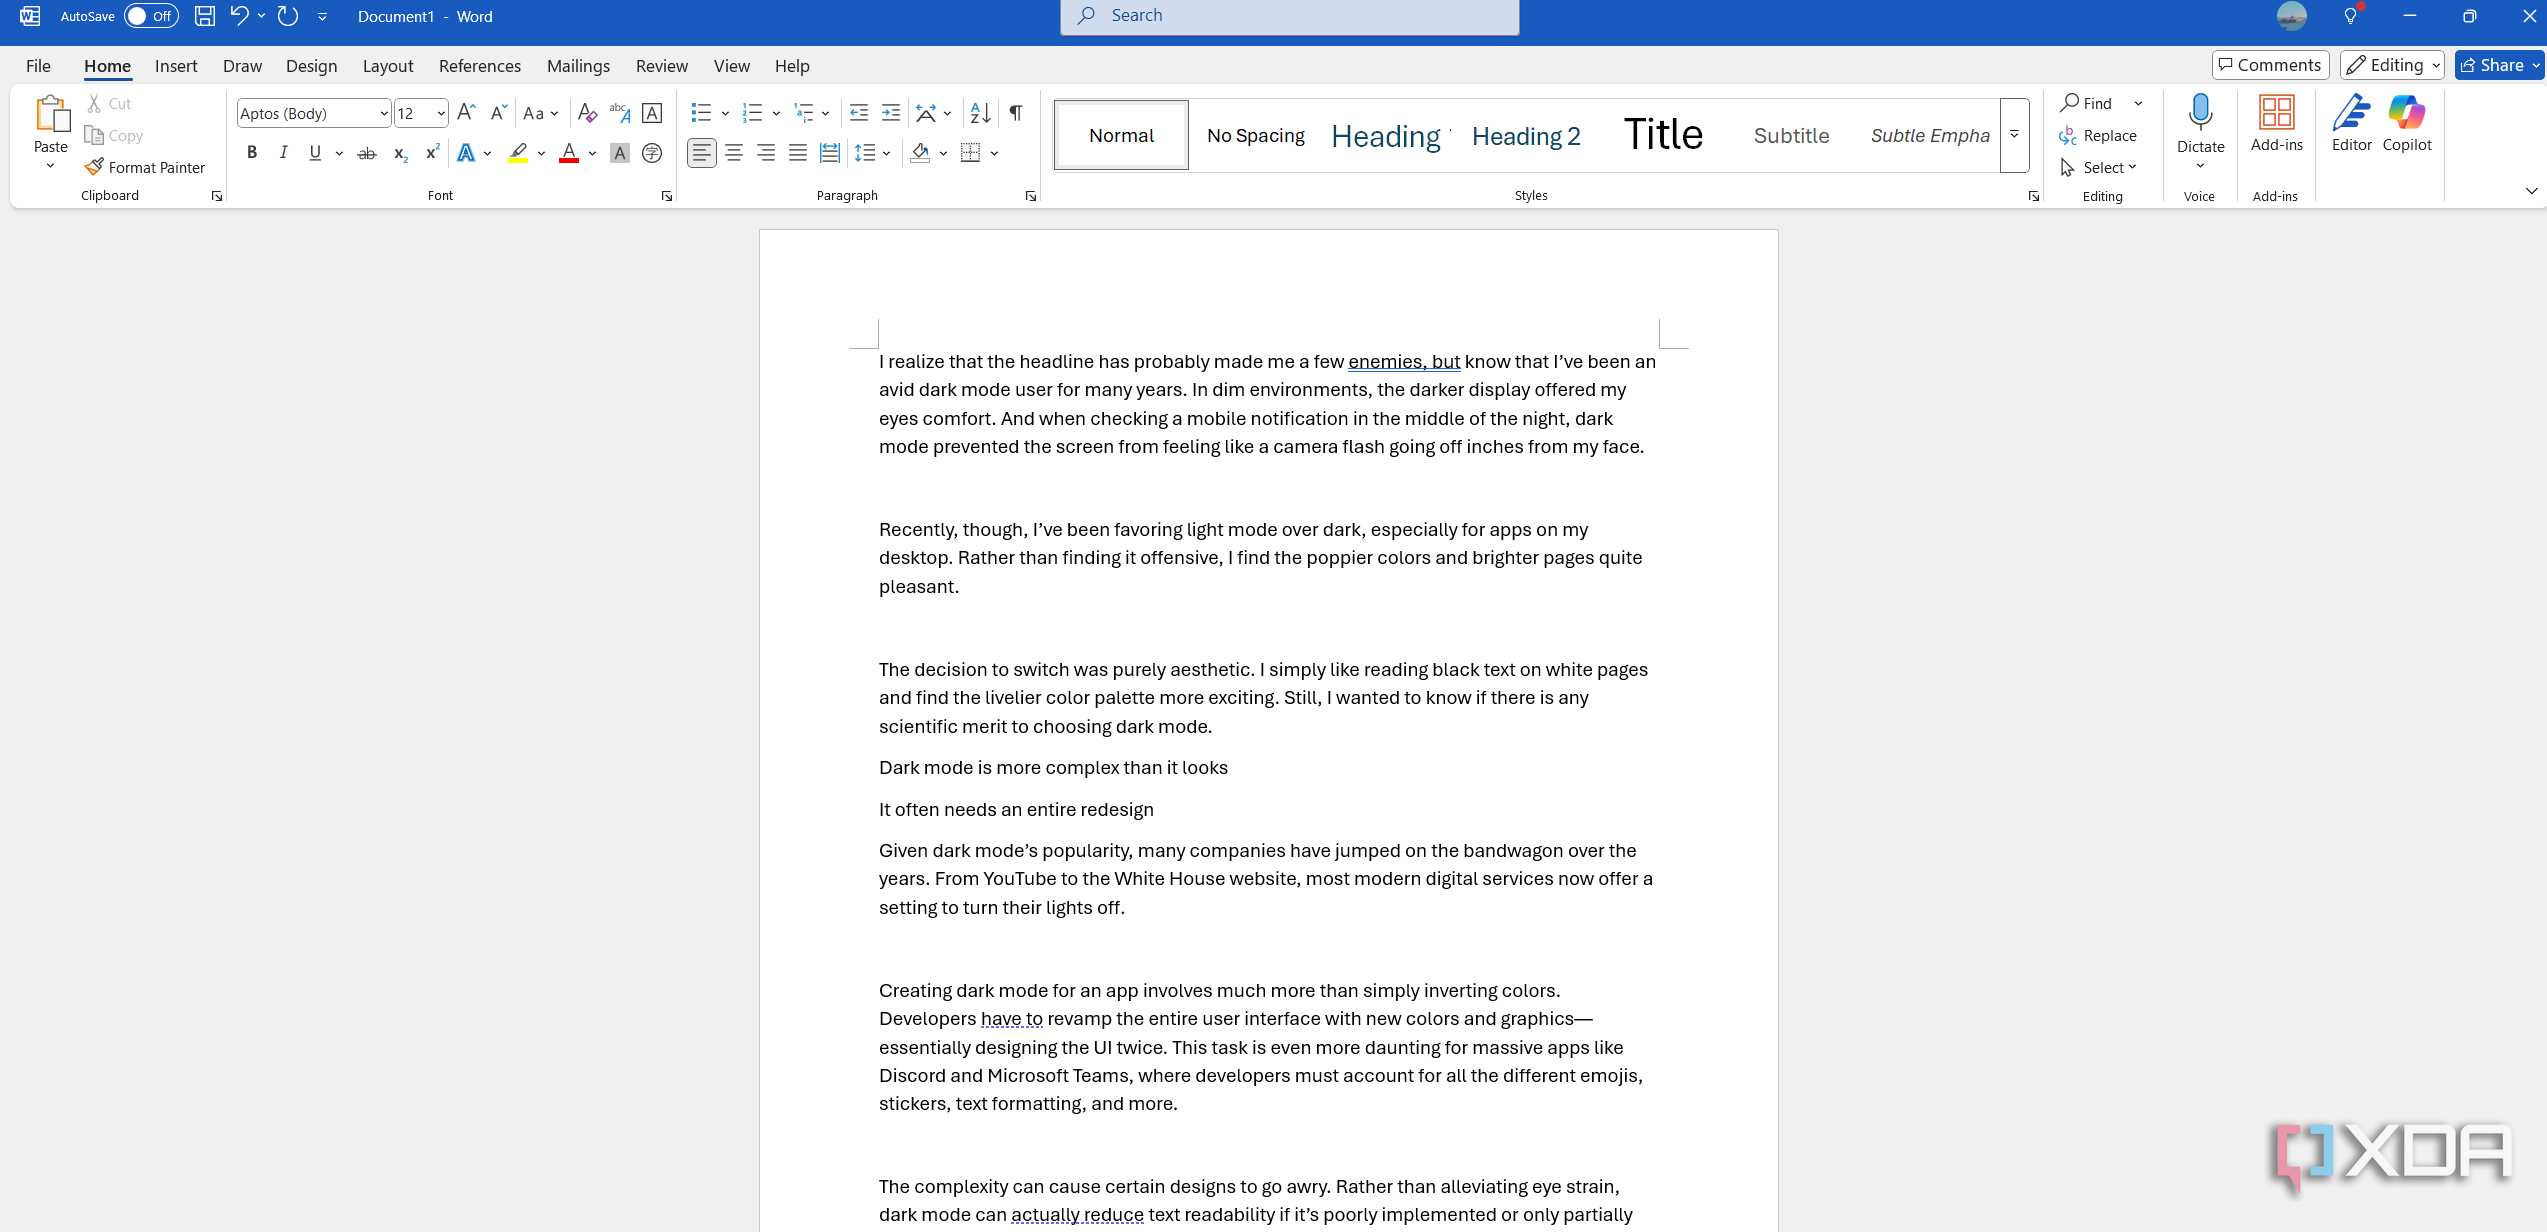The height and width of the screenshot is (1232, 2547).
Task: Toggle center alignment
Action: tap(734, 153)
